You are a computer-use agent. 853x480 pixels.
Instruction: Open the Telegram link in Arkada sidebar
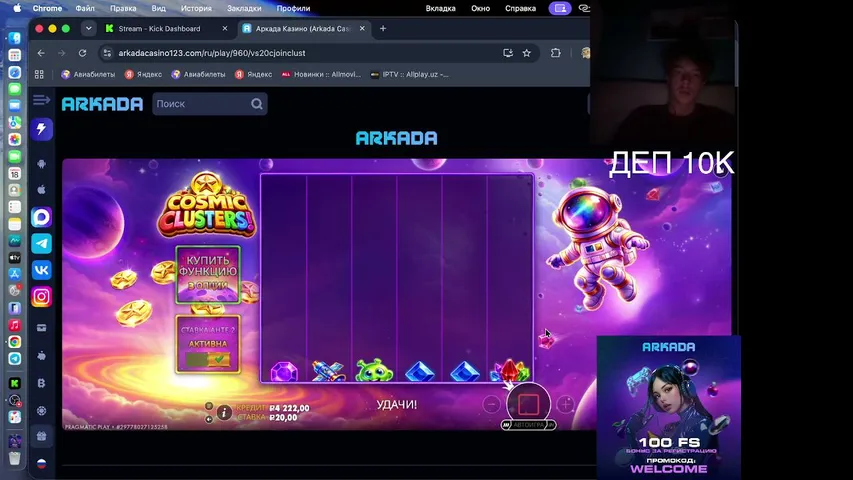[41, 243]
